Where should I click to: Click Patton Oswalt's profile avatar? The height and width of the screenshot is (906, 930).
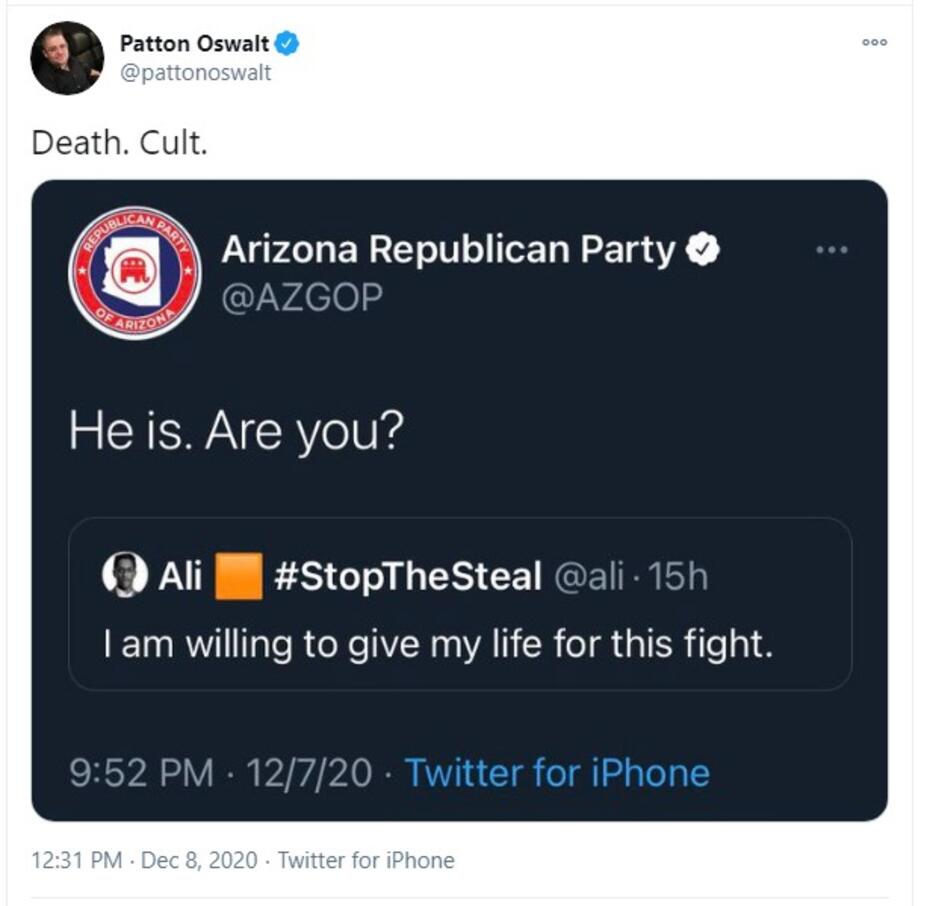click(x=67, y=58)
